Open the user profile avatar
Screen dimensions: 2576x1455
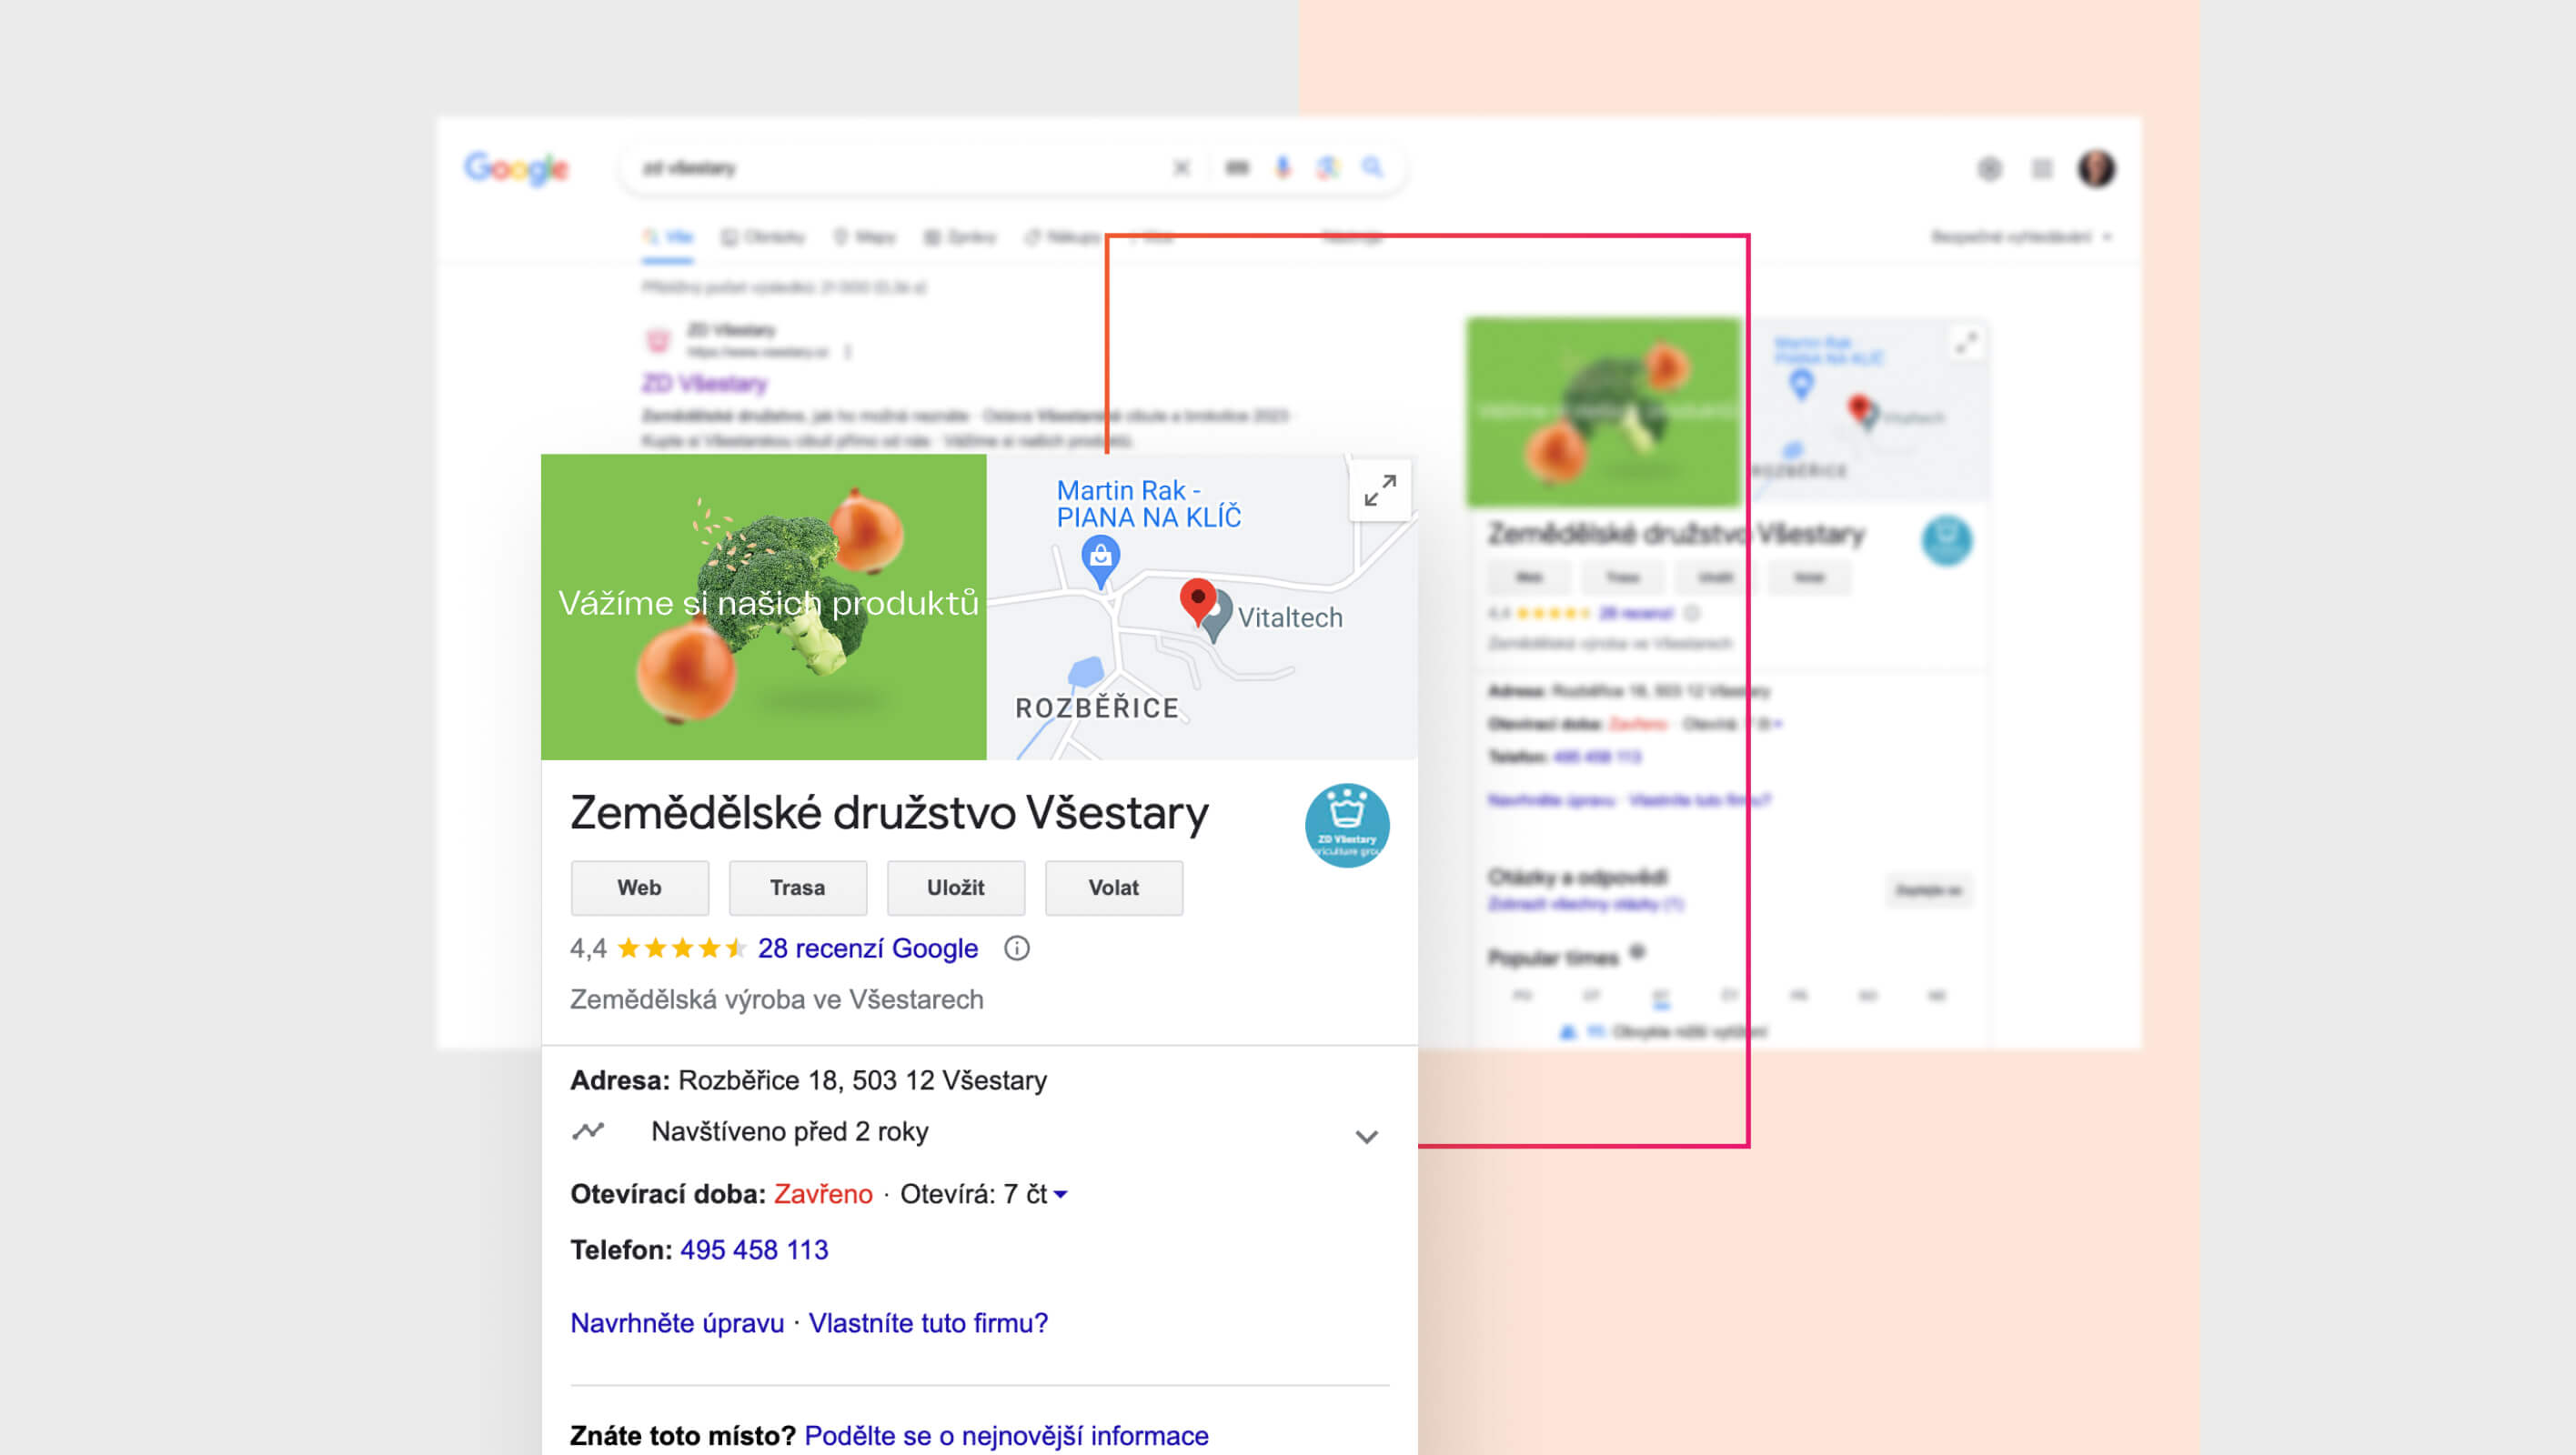point(2096,168)
